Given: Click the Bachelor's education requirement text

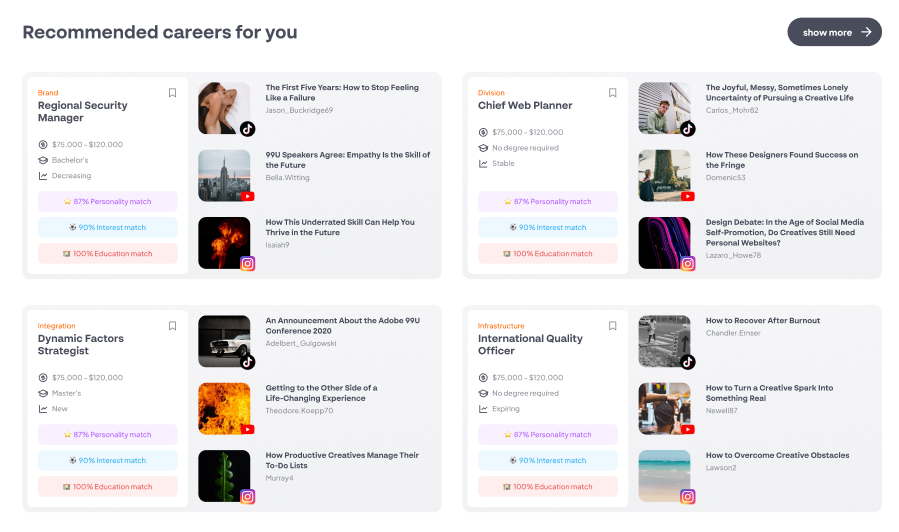Looking at the screenshot, I should 70,161.
